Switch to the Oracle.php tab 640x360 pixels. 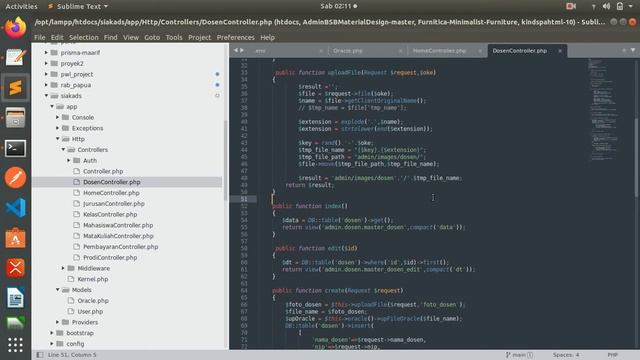click(347, 51)
